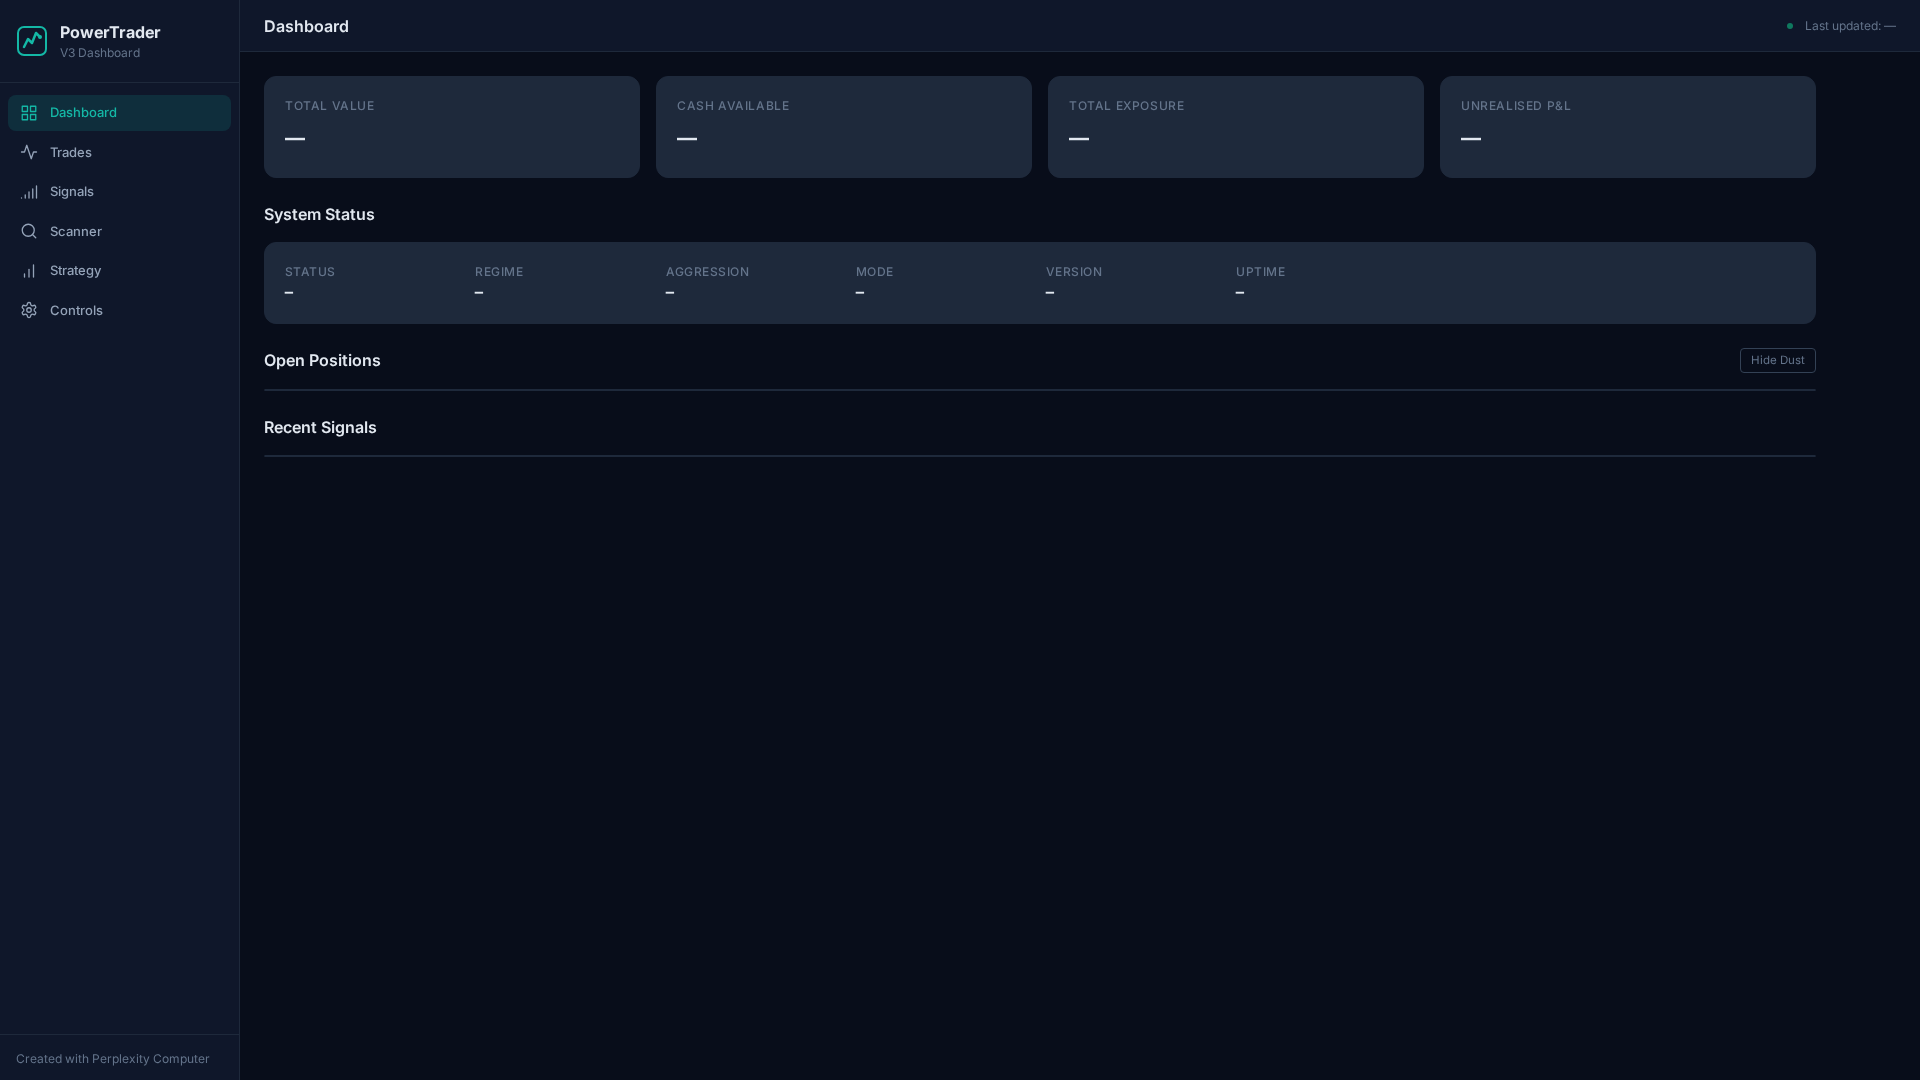Click the green status dot near Last updated
The height and width of the screenshot is (1080, 1920).
1790,26
